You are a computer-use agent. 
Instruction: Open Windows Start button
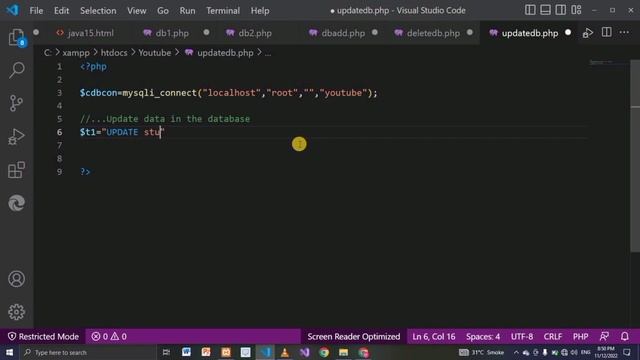point(9,352)
